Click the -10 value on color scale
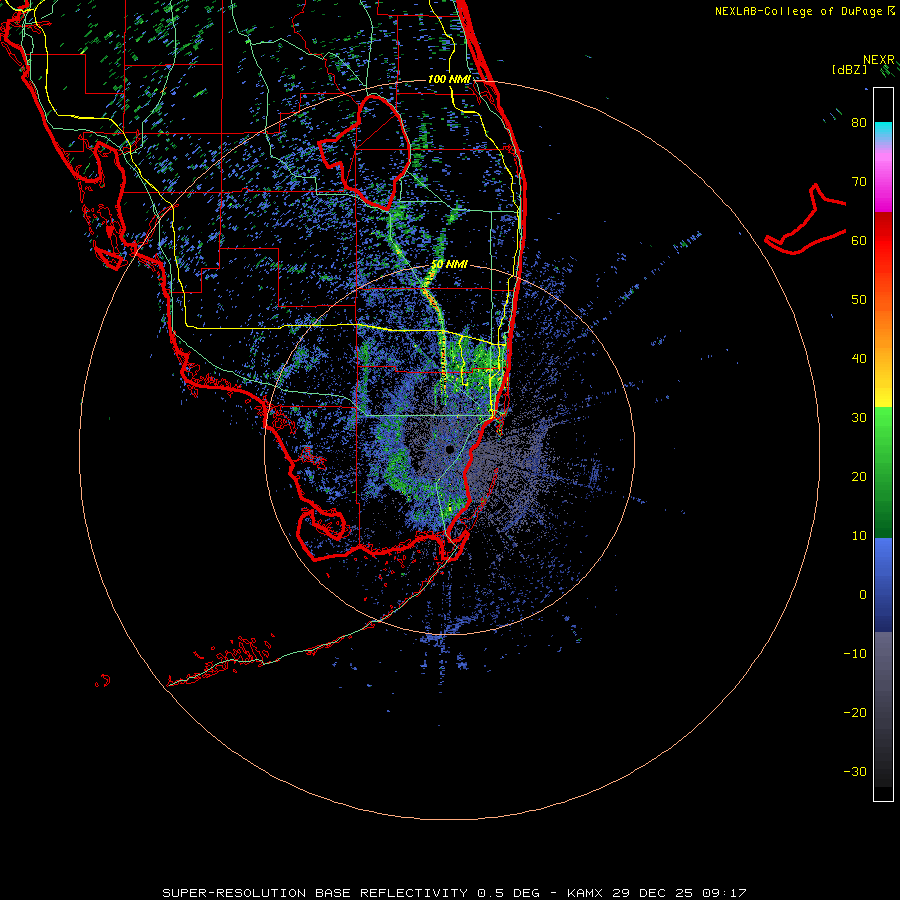 (x=855, y=654)
